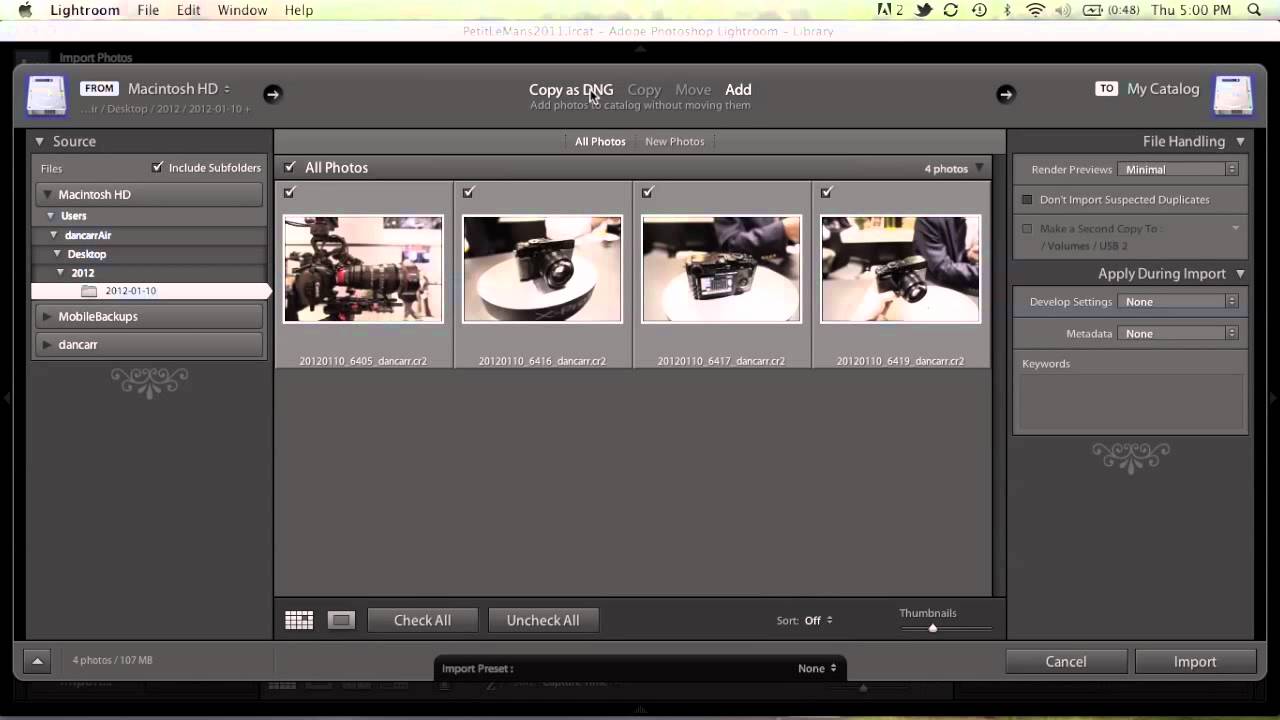Uncheck photo 20120110_6405_dancarr.cr2

point(289,192)
